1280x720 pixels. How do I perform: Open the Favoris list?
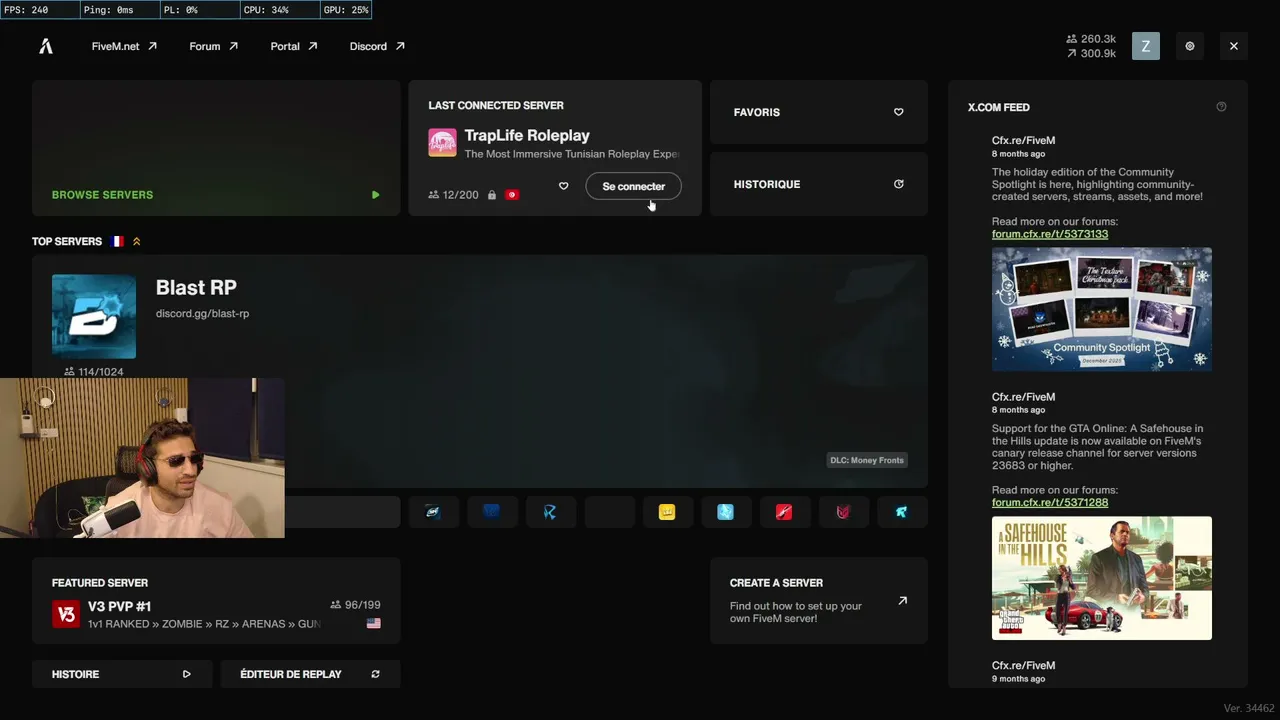tap(819, 112)
